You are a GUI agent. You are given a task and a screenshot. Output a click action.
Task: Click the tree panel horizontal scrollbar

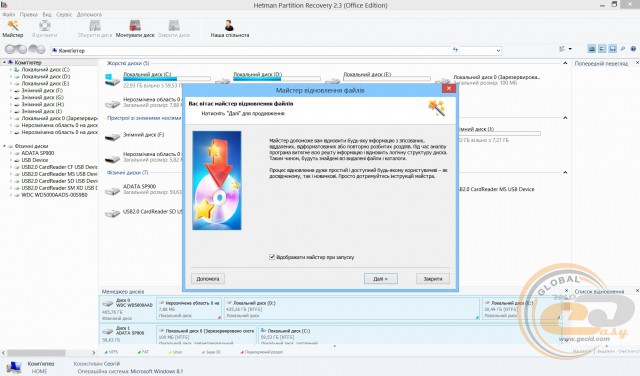coord(36,352)
